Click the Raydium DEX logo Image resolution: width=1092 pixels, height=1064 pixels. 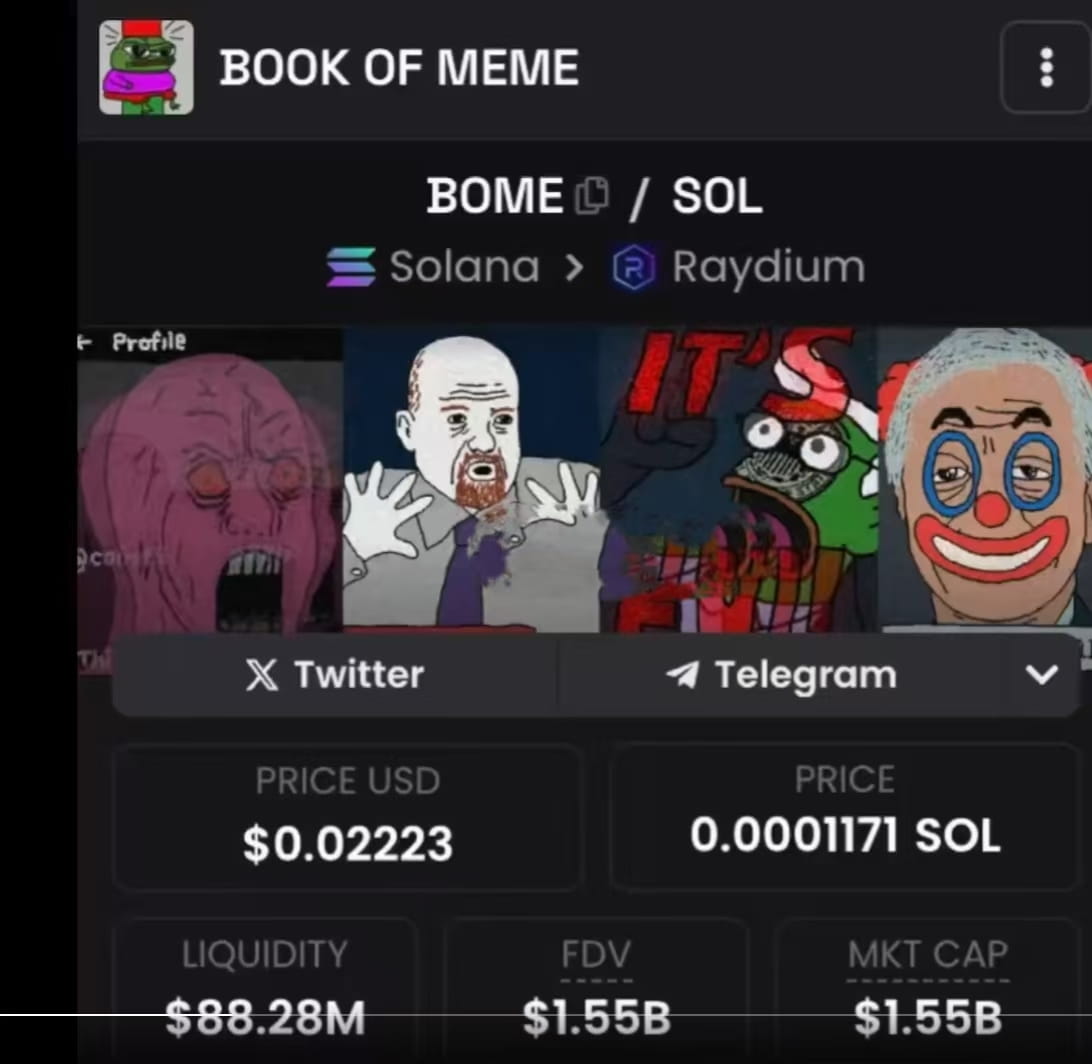tap(633, 267)
